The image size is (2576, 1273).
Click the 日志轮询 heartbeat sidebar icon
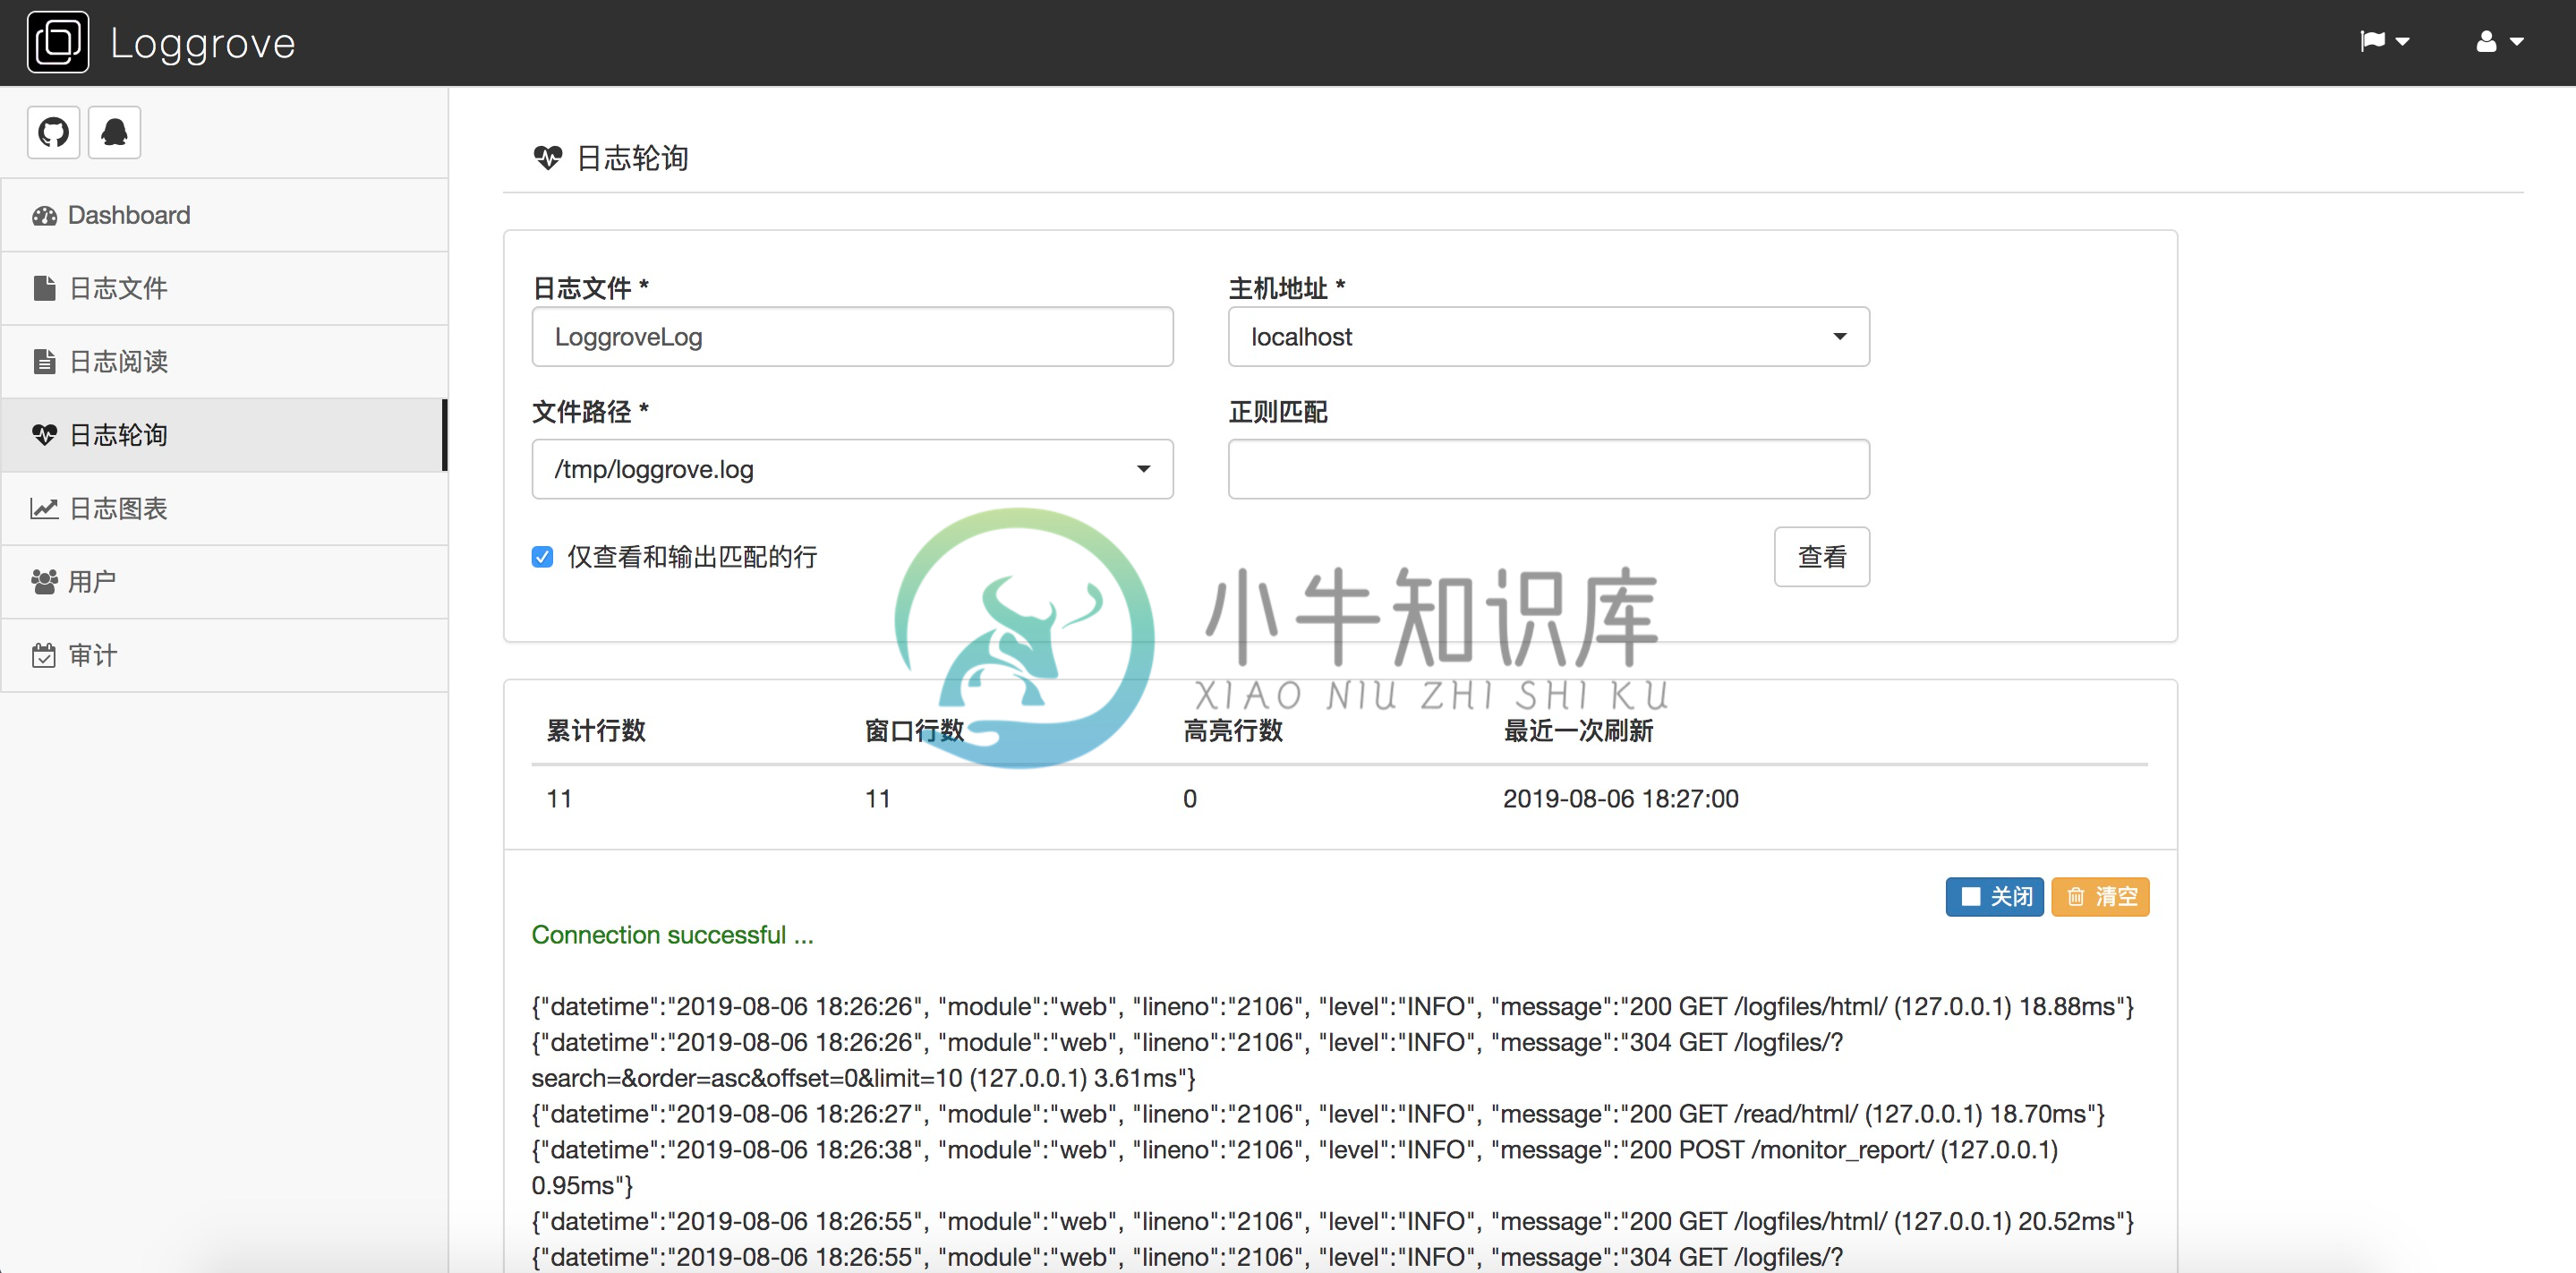(44, 435)
